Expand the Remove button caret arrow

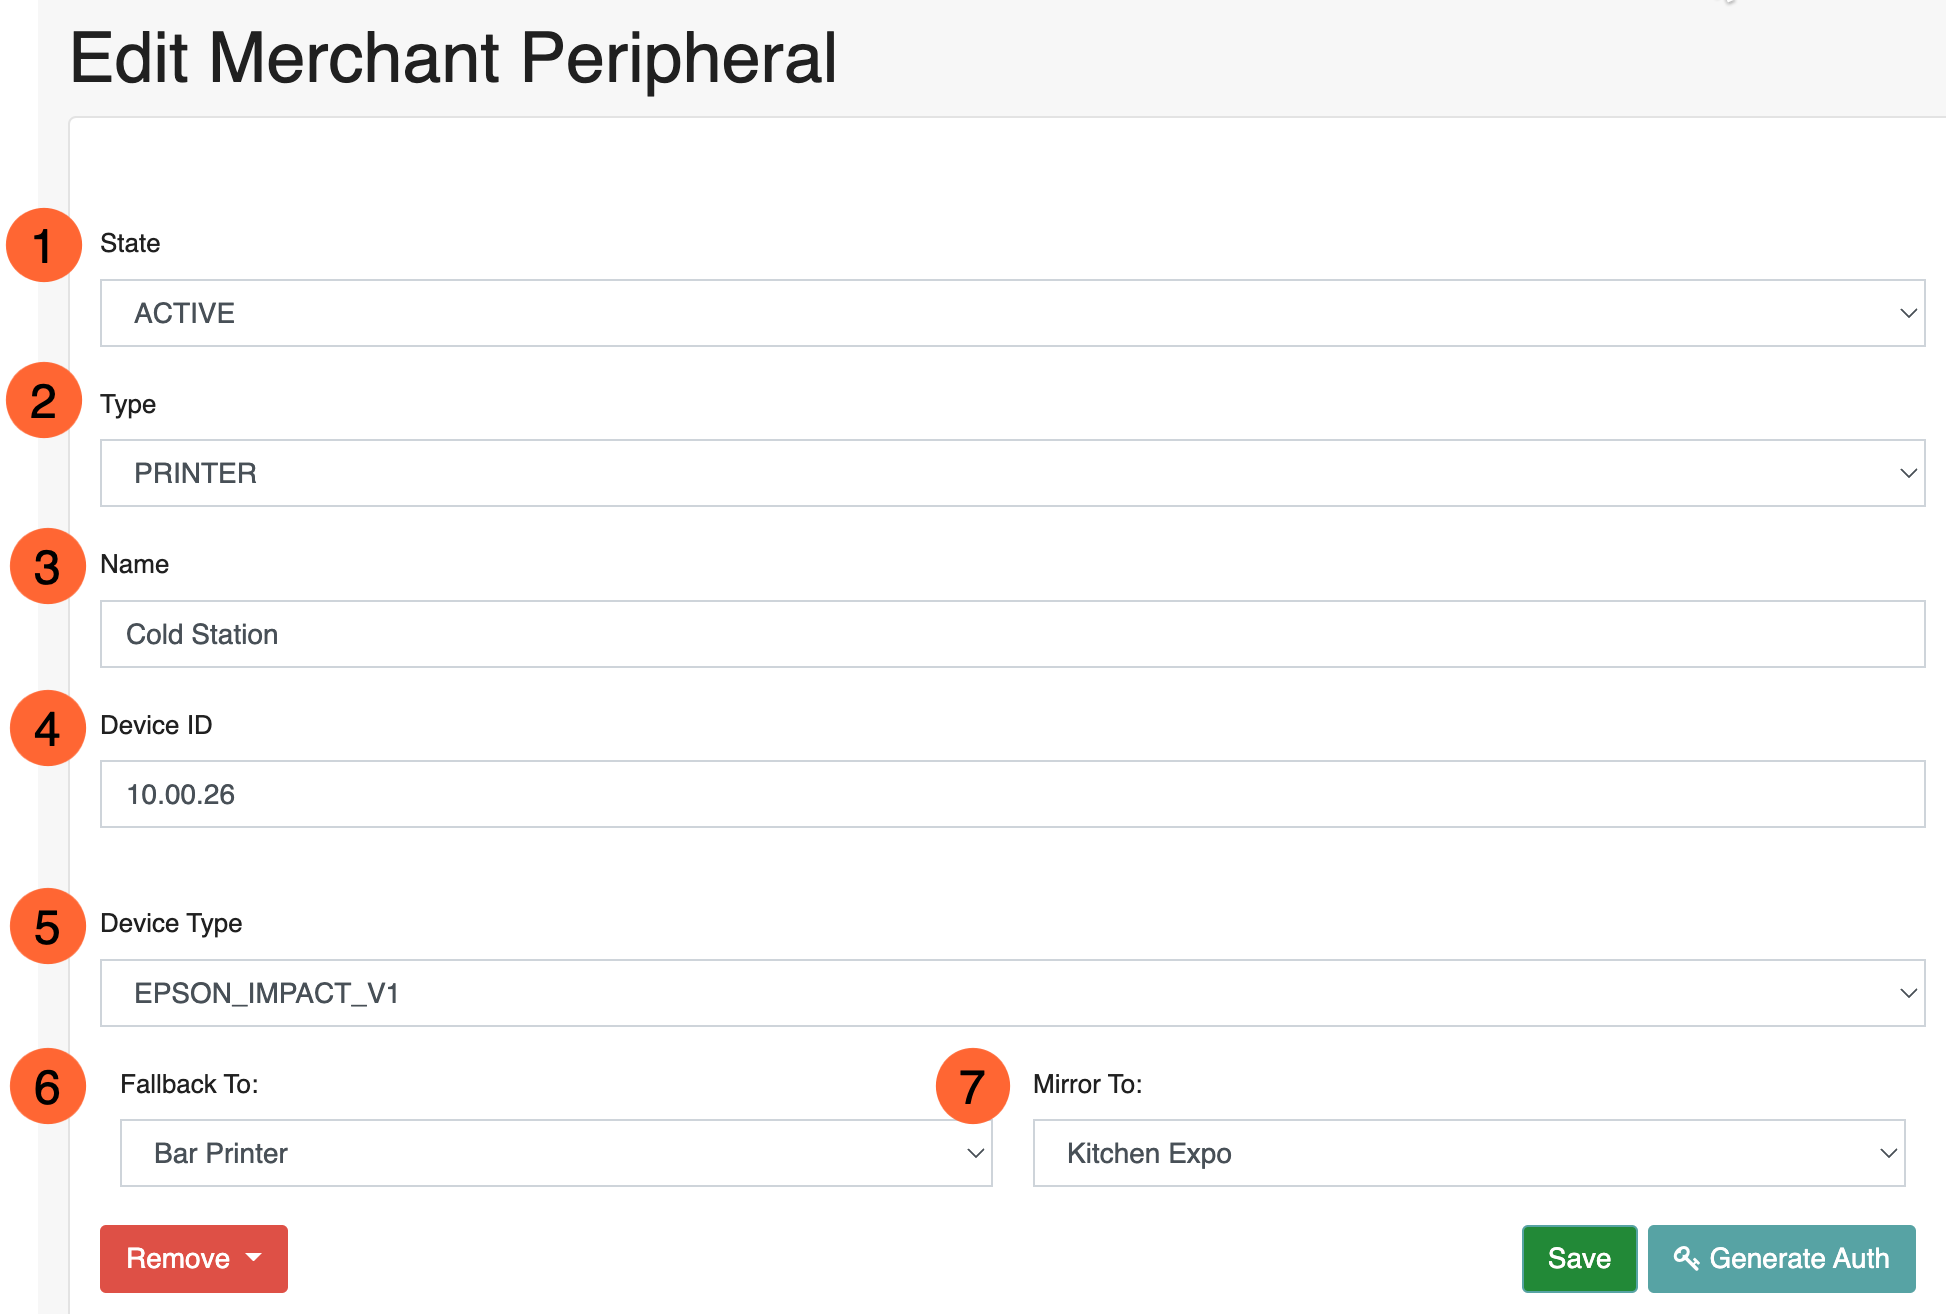[x=254, y=1258]
